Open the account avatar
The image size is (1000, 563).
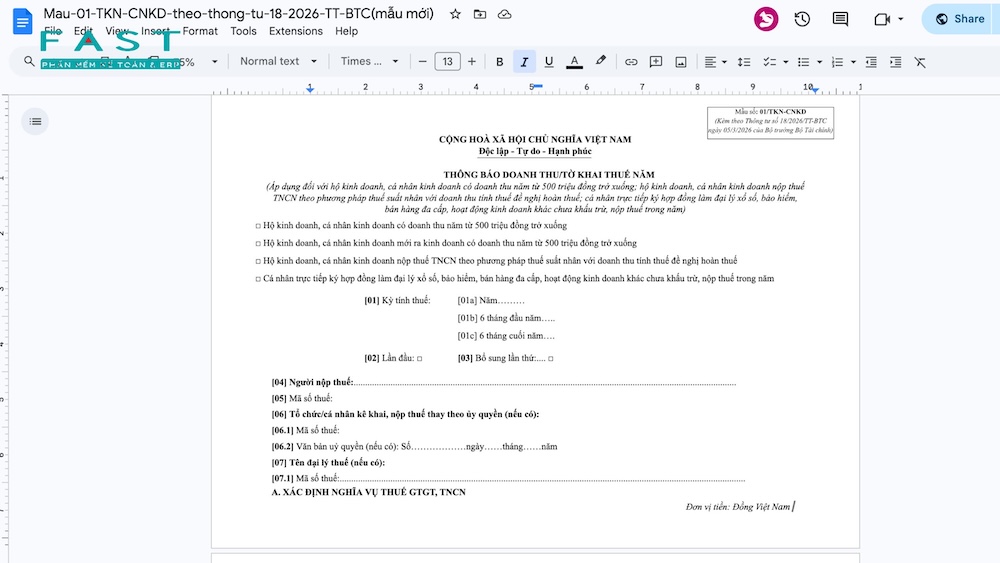coord(766,19)
